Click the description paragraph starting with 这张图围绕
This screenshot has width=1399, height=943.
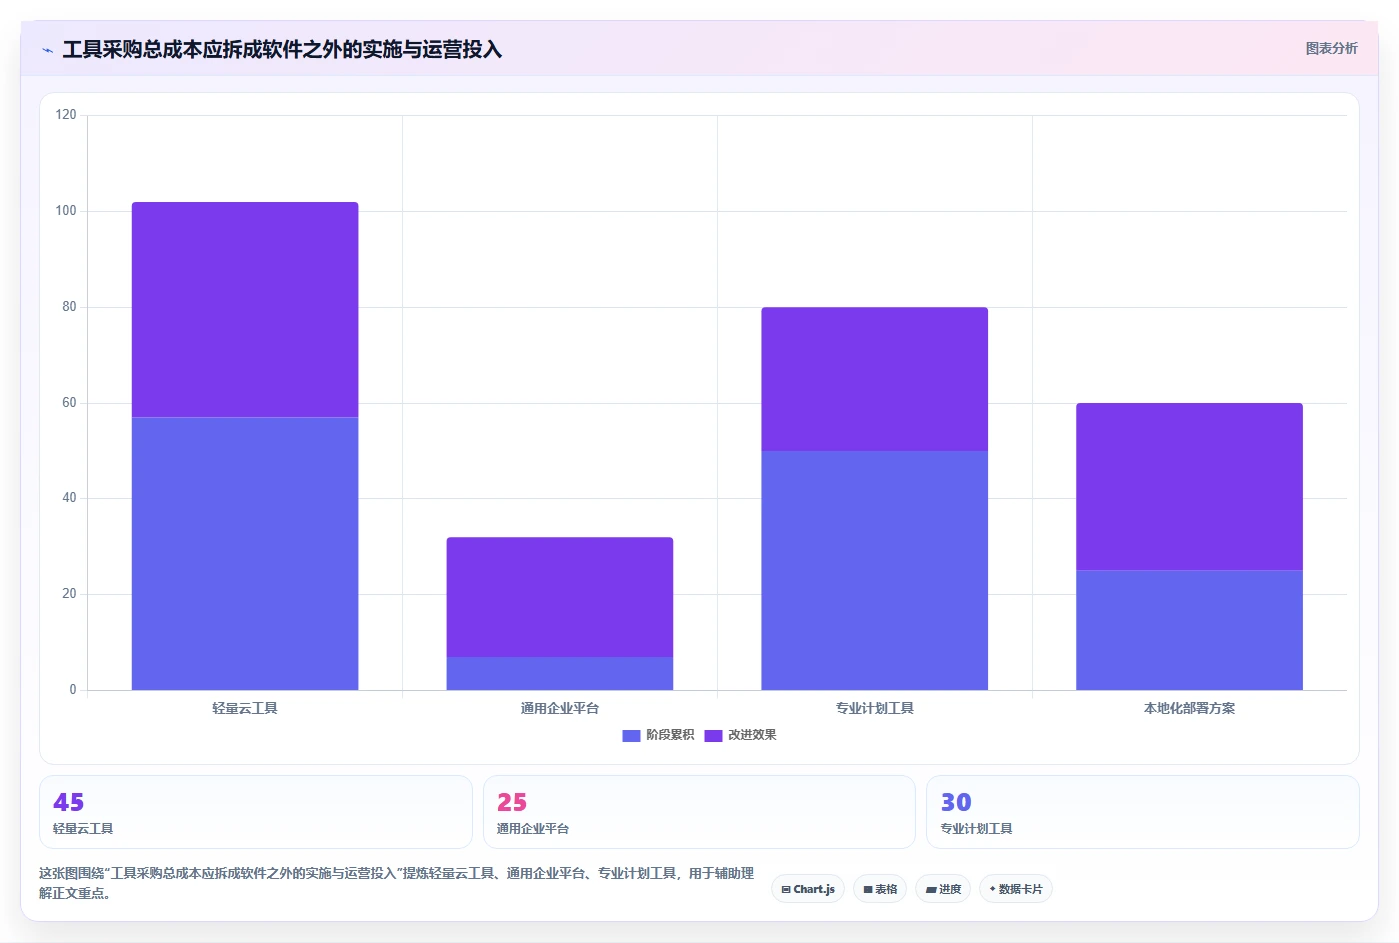pyautogui.click(x=397, y=883)
